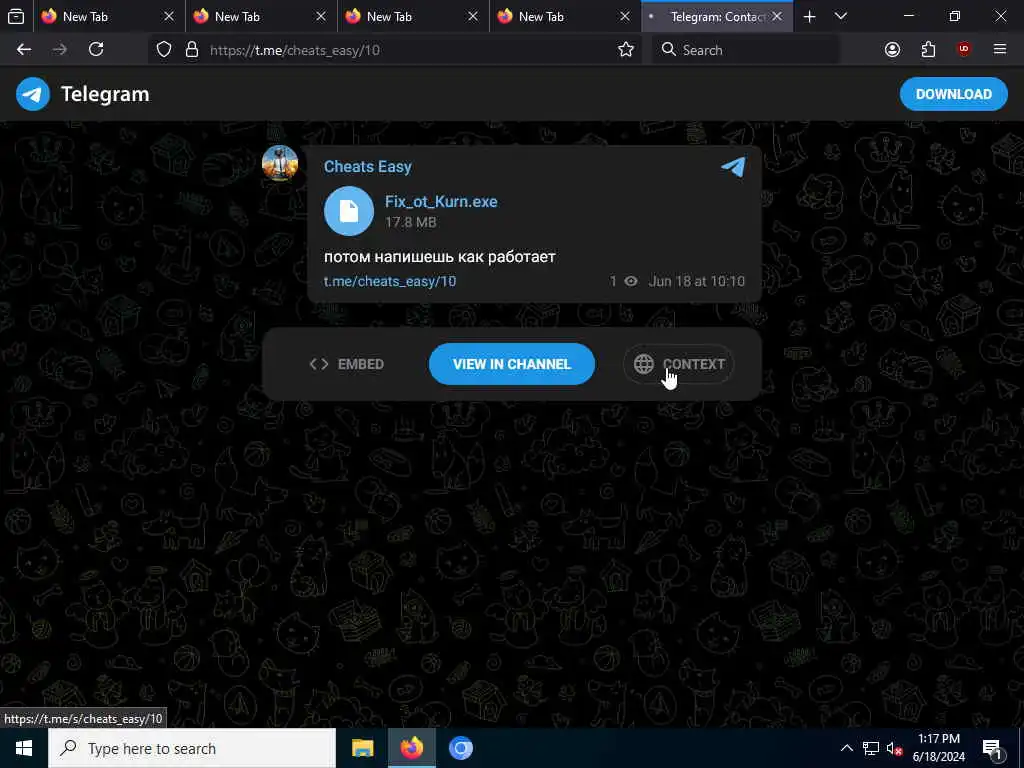Go back with browser back arrow
This screenshot has height=768, width=1024.
pyautogui.click(x=24, y=50)
